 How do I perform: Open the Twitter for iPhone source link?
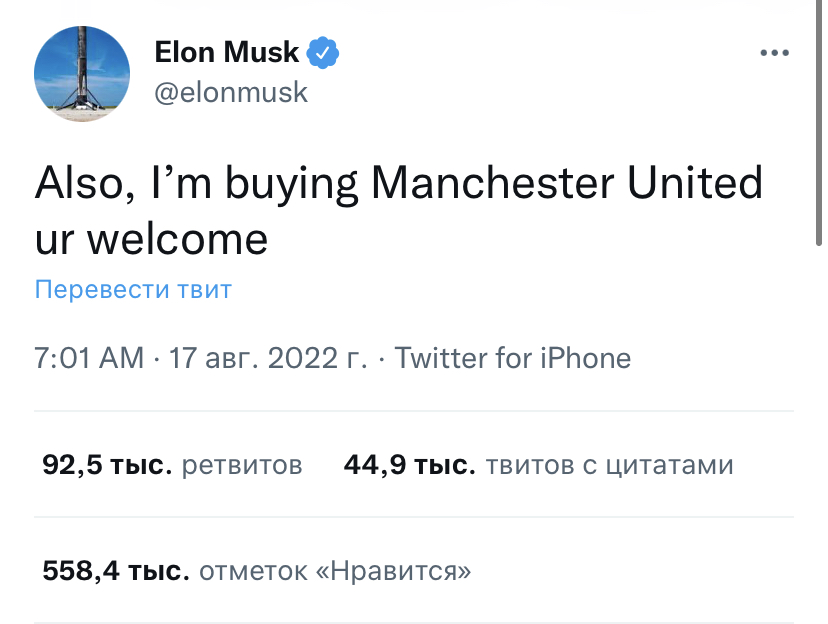click(513, 358)
